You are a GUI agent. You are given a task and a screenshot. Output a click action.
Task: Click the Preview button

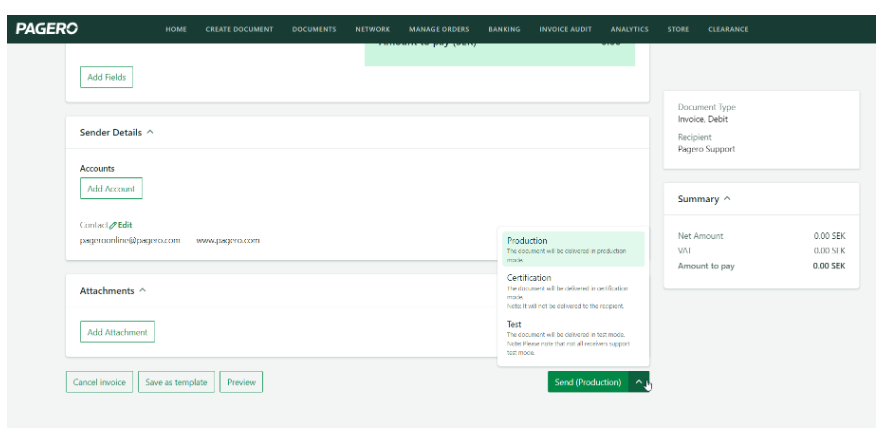241,382
